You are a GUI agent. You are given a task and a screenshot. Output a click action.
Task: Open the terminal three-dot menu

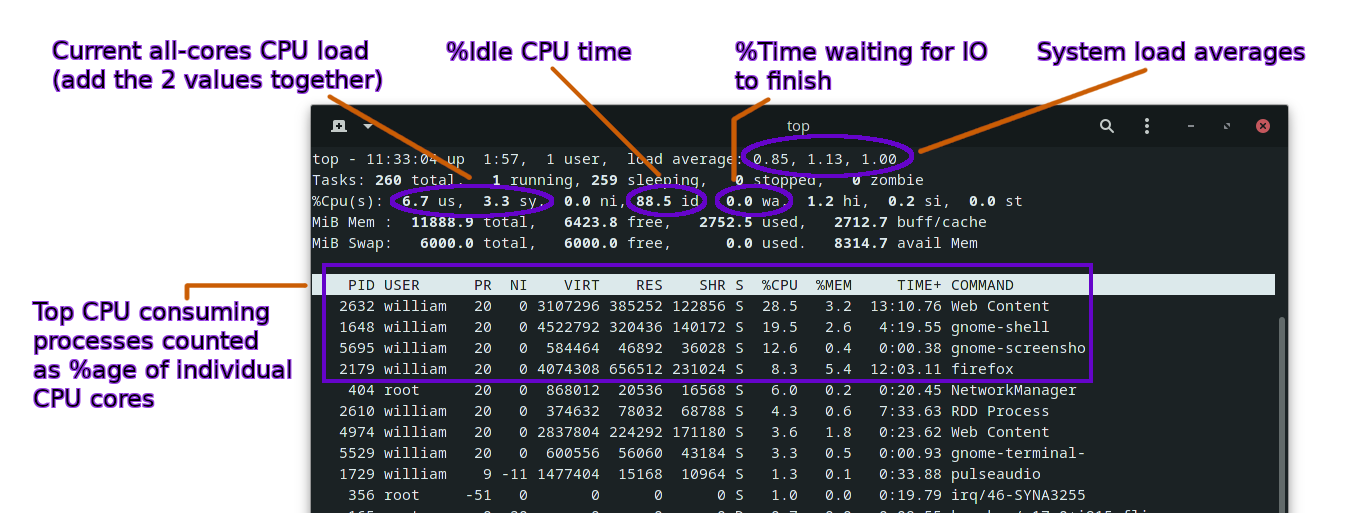click(x=1147, y=126)
